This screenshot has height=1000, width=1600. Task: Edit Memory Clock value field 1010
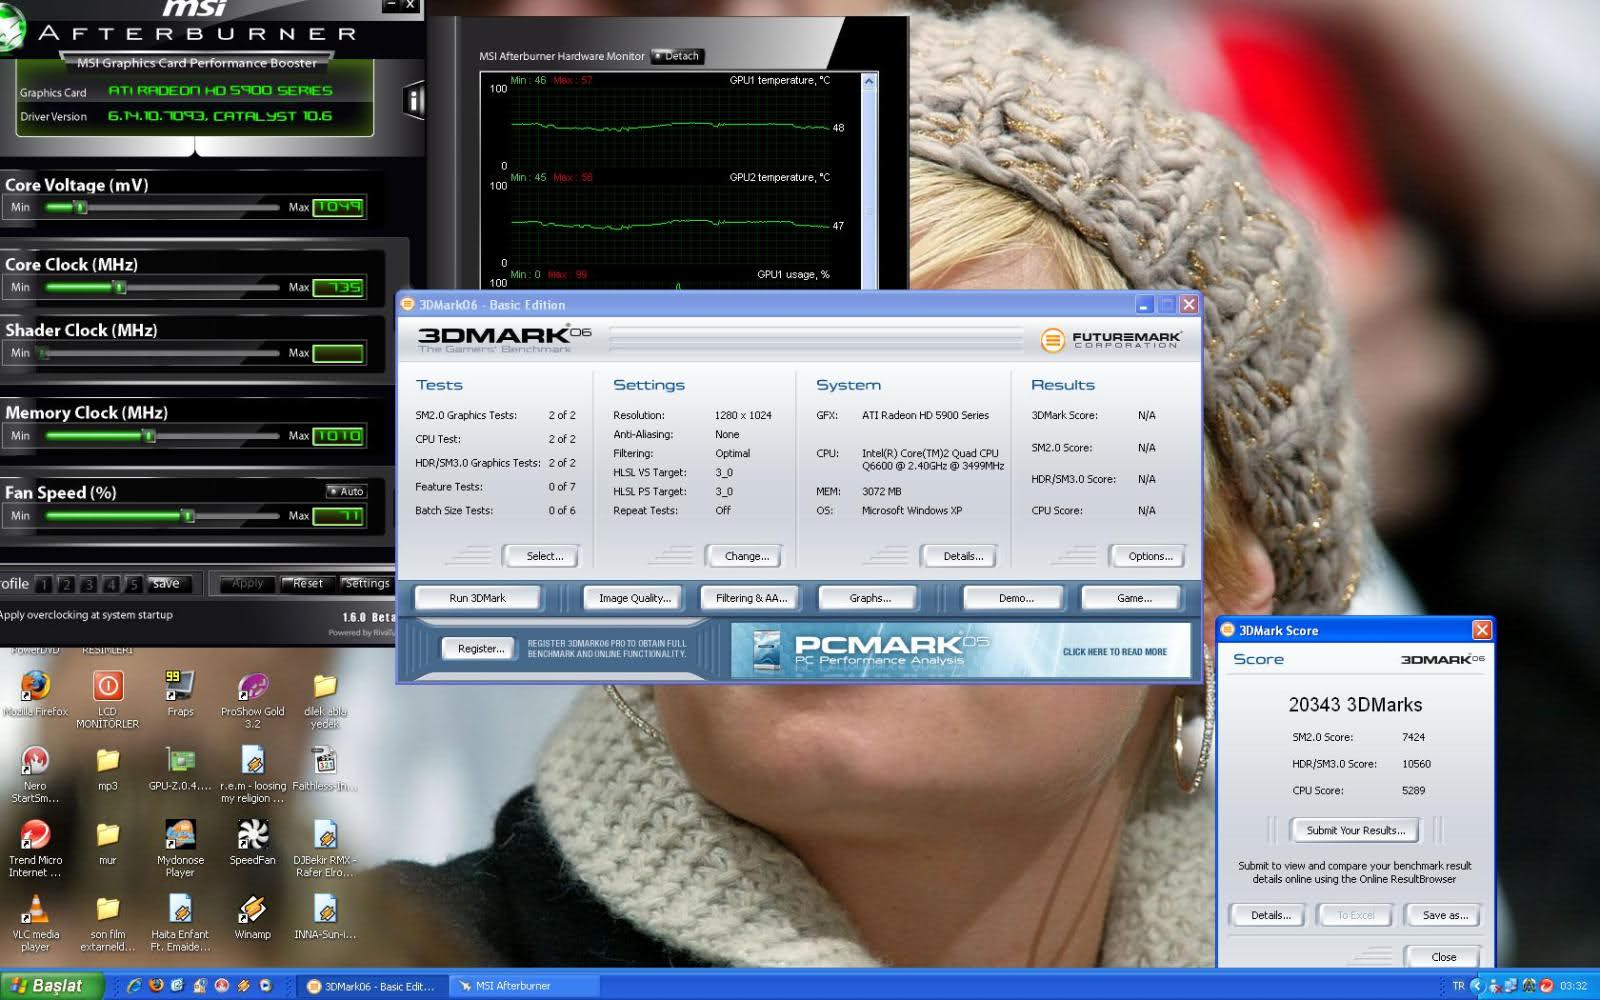click(x=339, y=435)
